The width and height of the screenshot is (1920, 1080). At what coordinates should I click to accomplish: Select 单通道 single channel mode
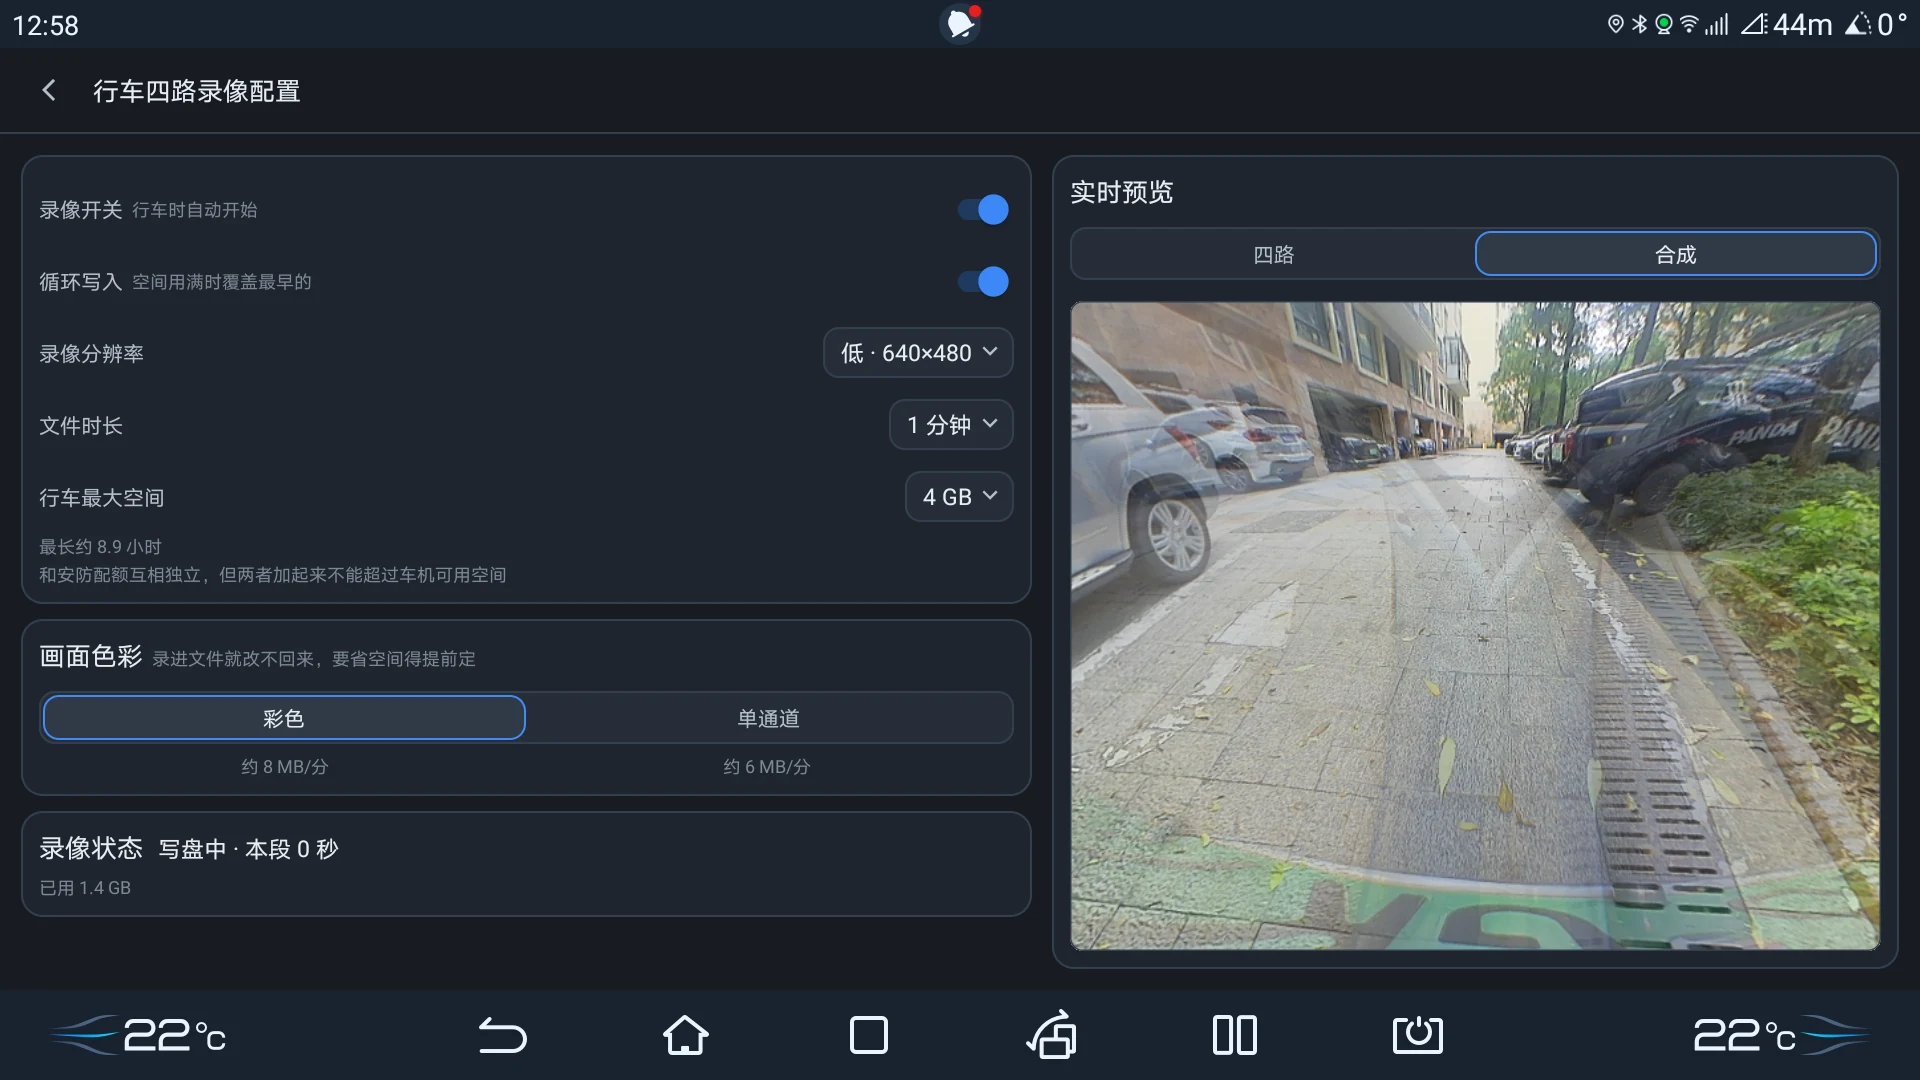768,718
